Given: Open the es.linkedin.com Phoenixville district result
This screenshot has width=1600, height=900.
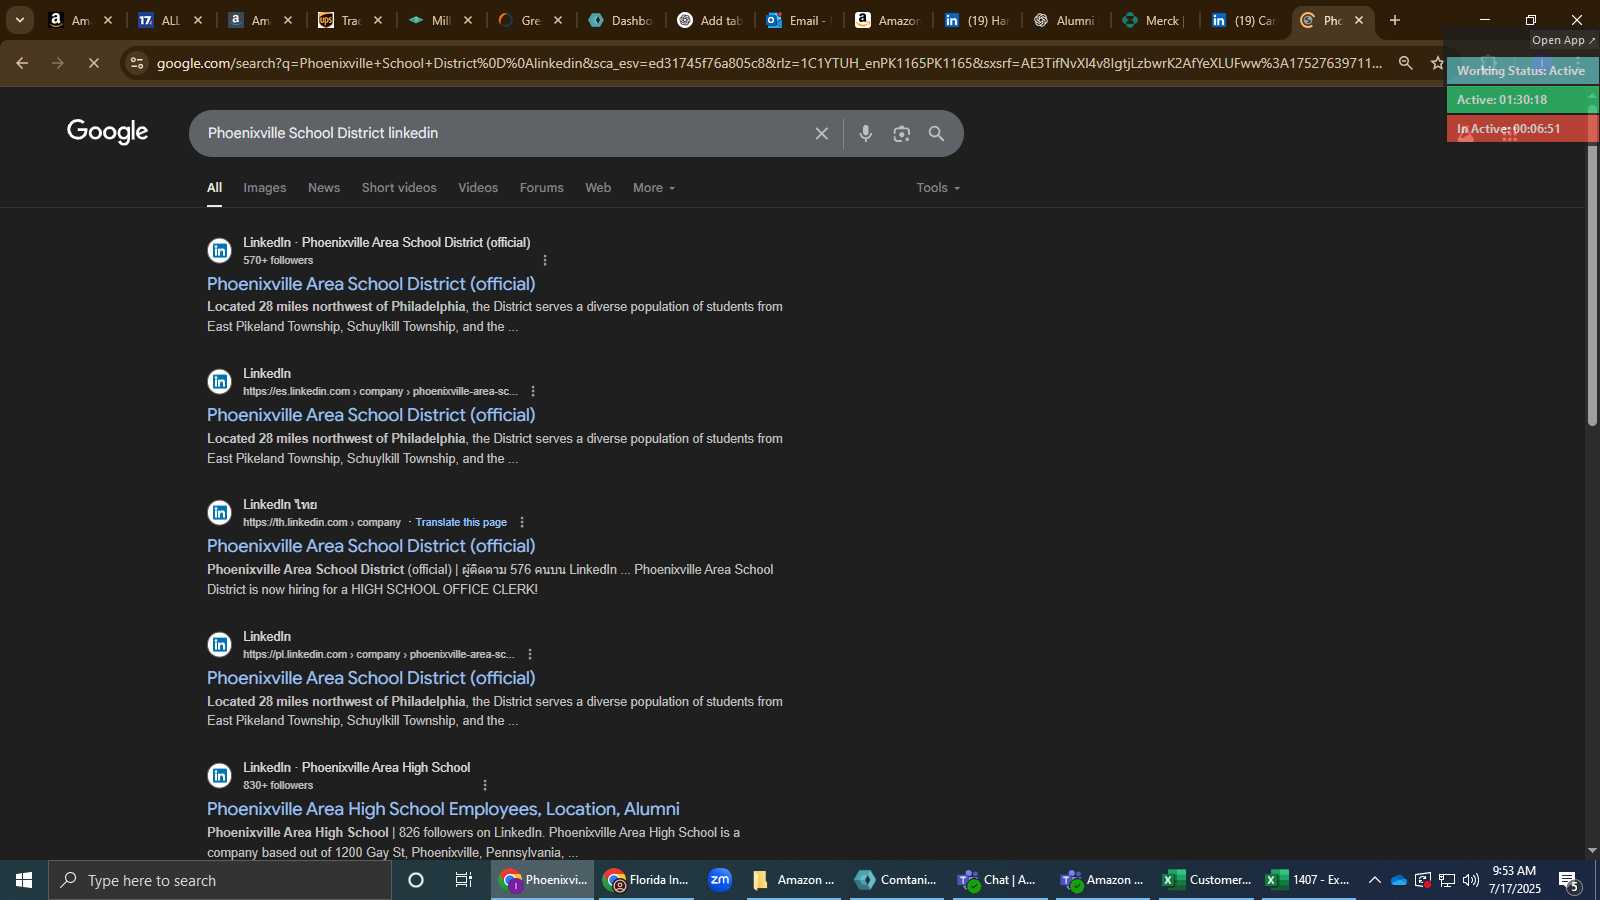Looking at the screenshot, I should pyautogui.click(x=371, y=415).
